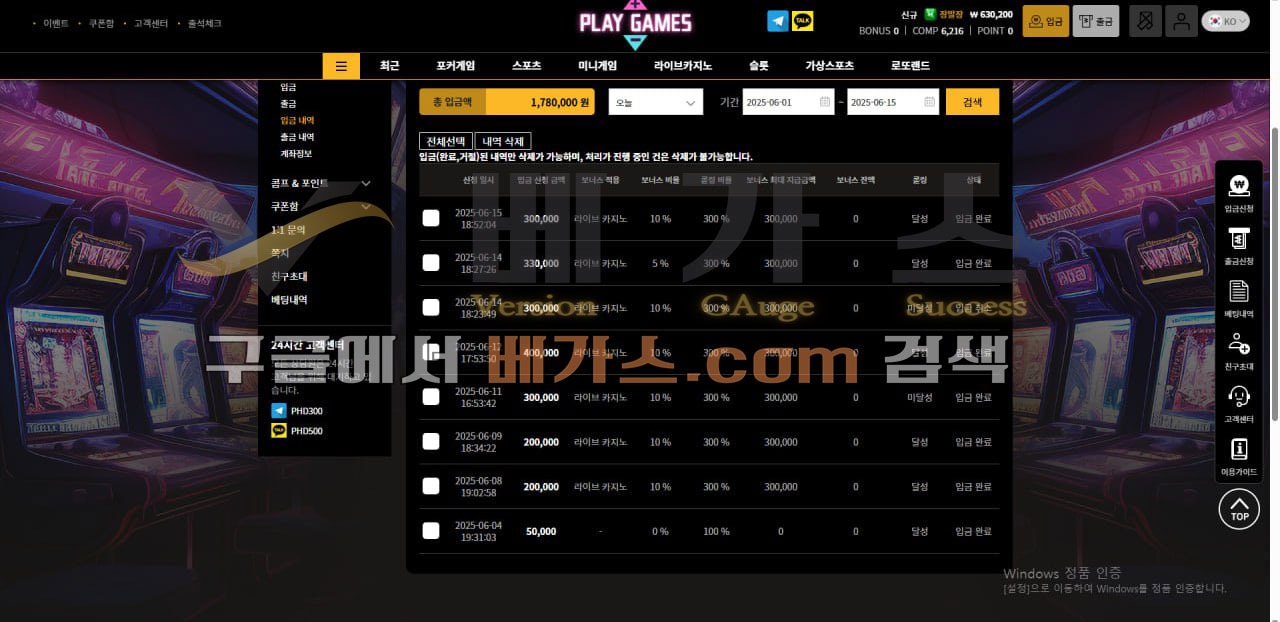The image size is (1280, 622).
Task: Open betting history icon in right sidebar
Action: pos(1239,291)
